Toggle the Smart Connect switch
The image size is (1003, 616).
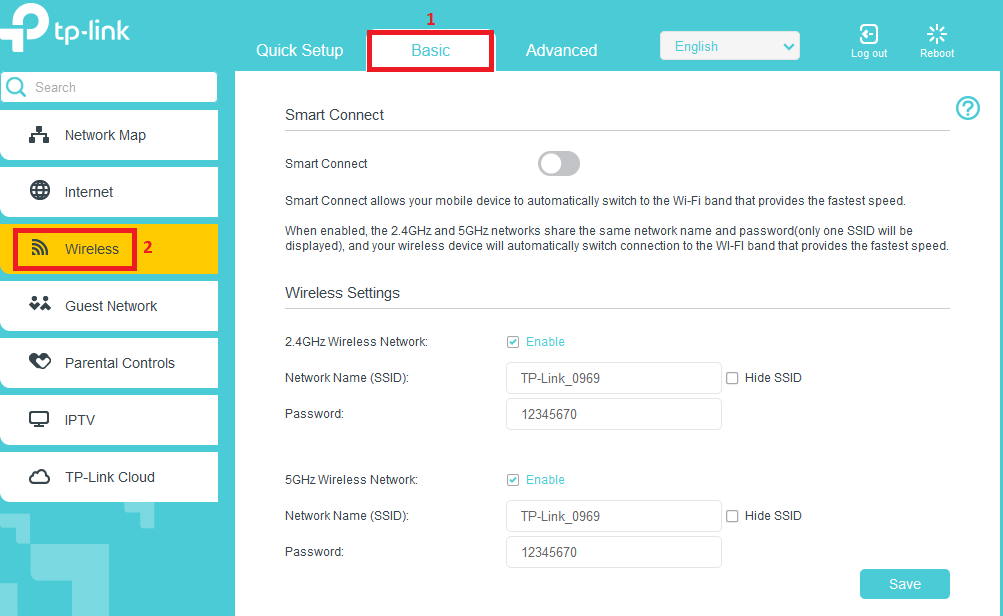[558, 163]
